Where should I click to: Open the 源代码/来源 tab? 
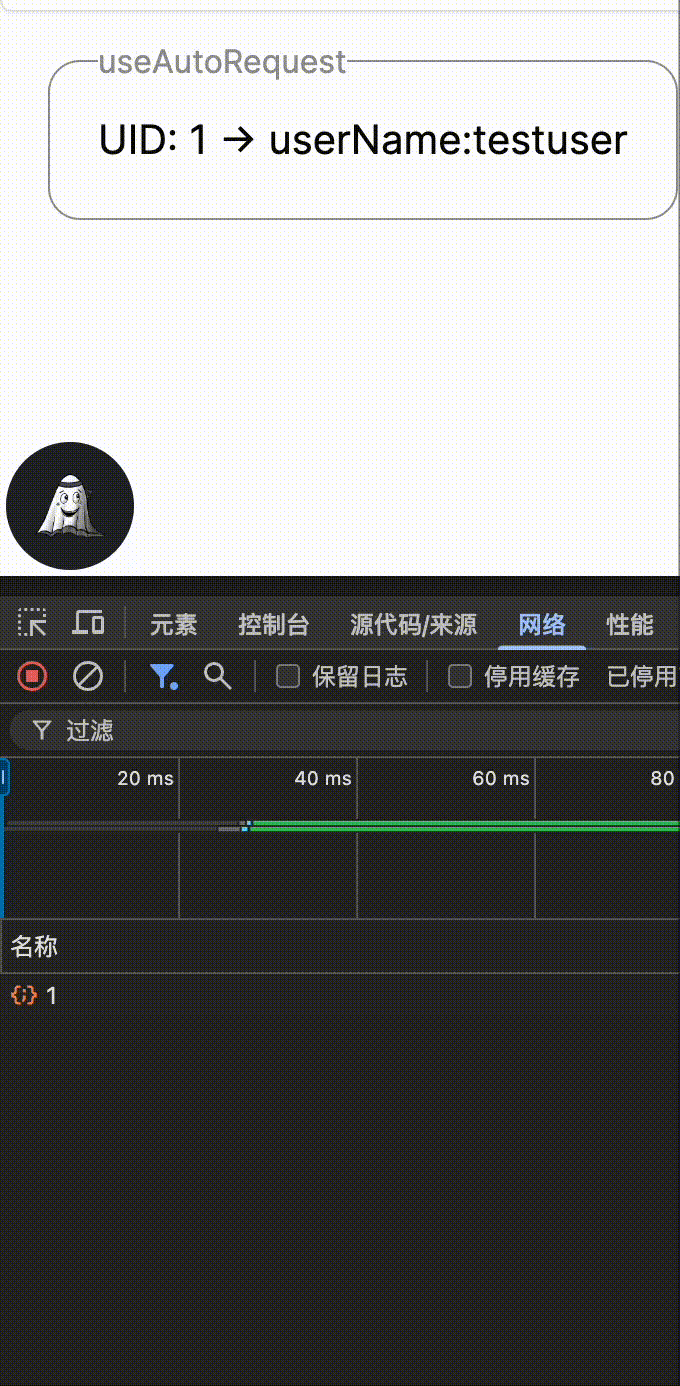(414, 625)
